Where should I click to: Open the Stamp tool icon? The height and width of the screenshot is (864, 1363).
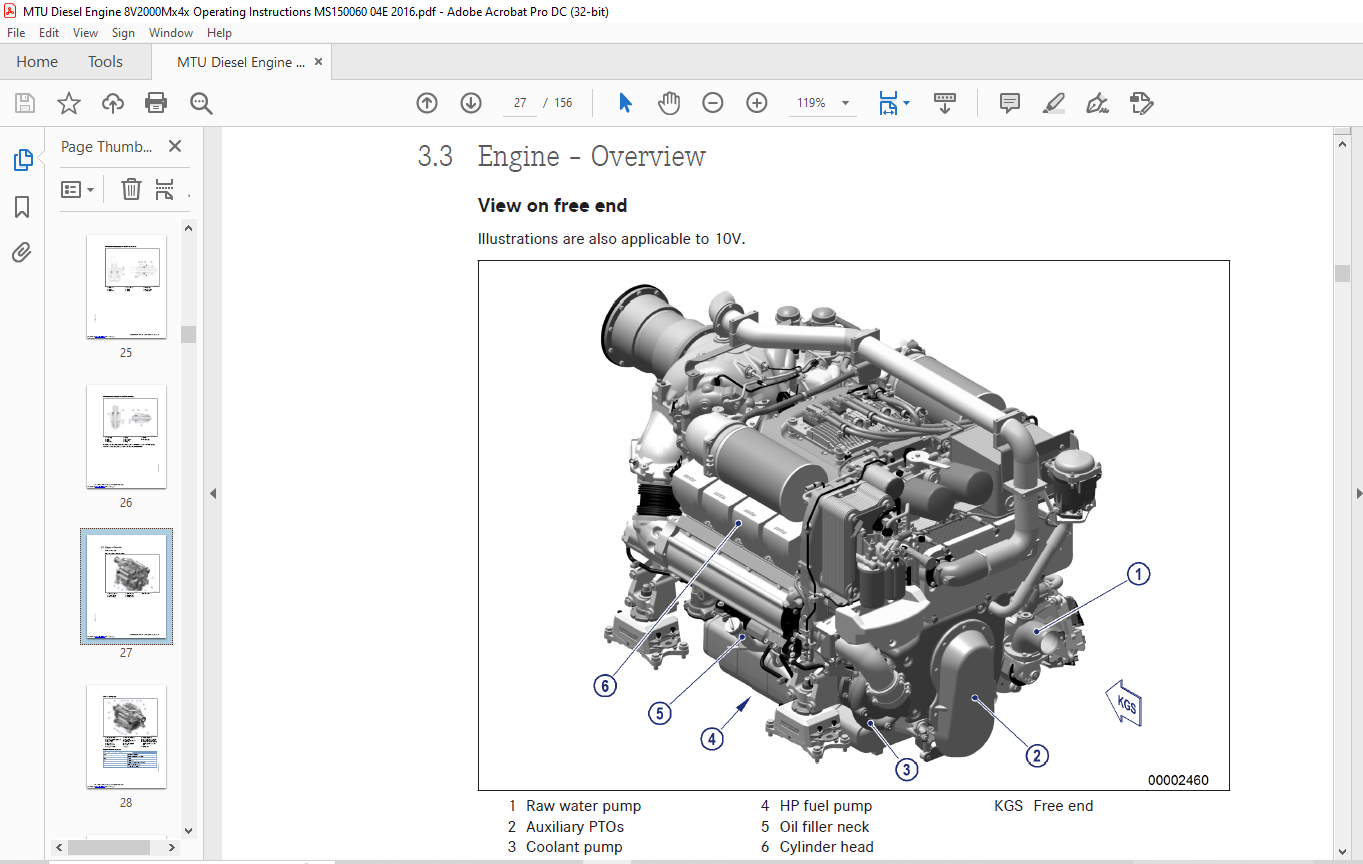[x=1141, y=103]
